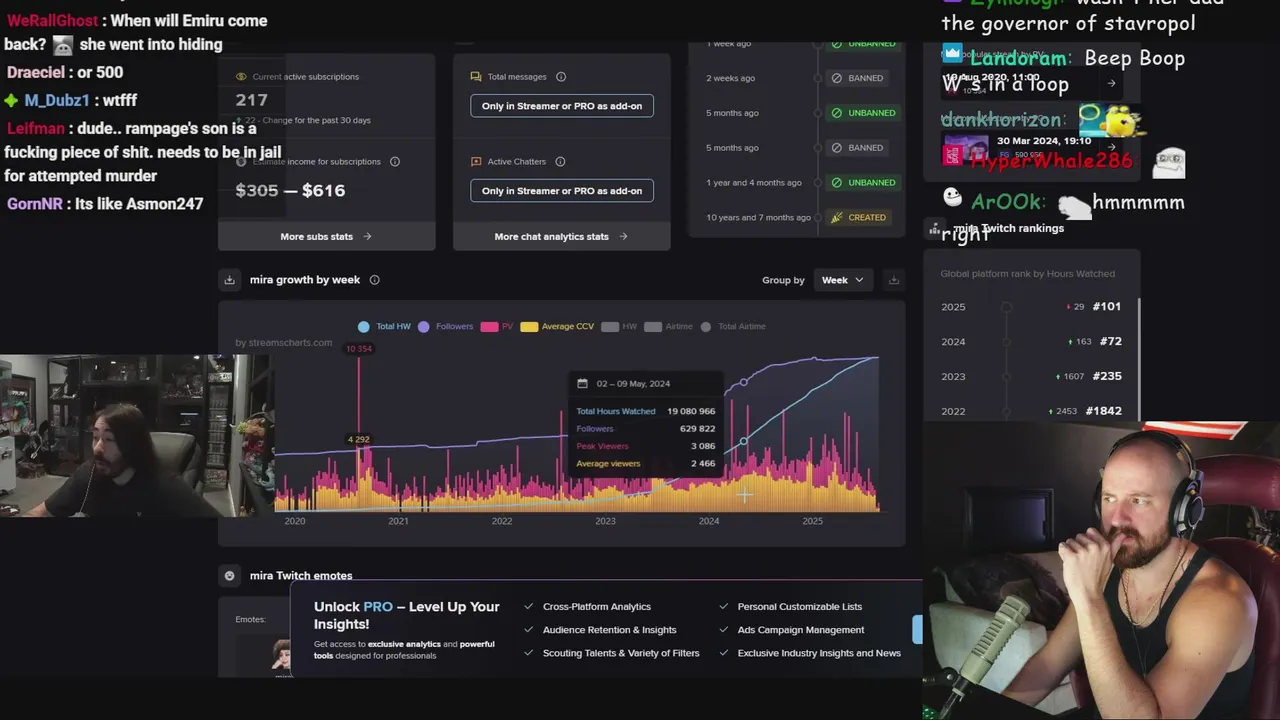The height and width of the screenshot is (720, 1280).
Task: Click the '10 years and 7 months ago' entry
Action: [x=758, y=217]
